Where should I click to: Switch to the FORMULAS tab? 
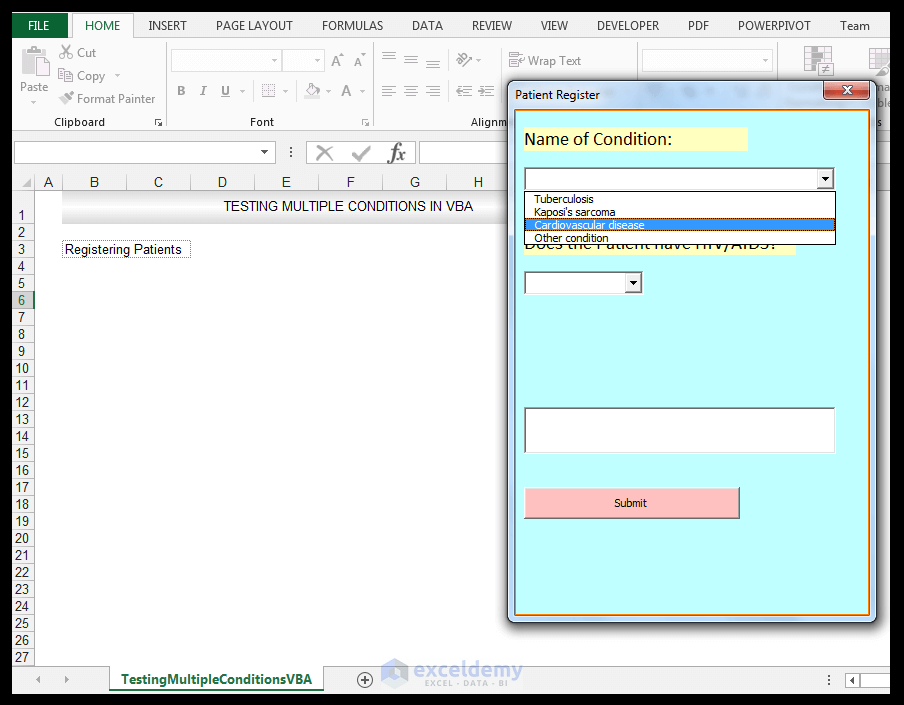[352, 26]
